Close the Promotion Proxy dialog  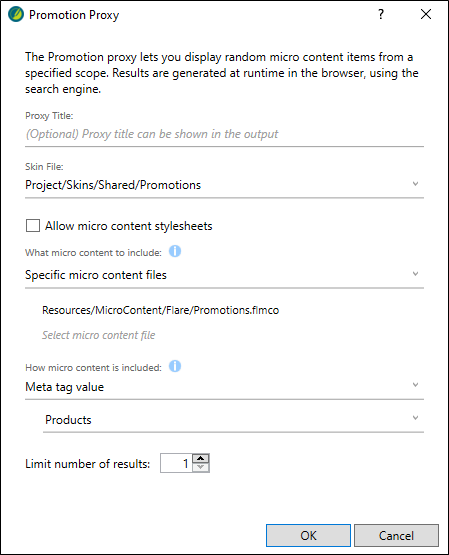pyautogui.click(x=426, y=14)
